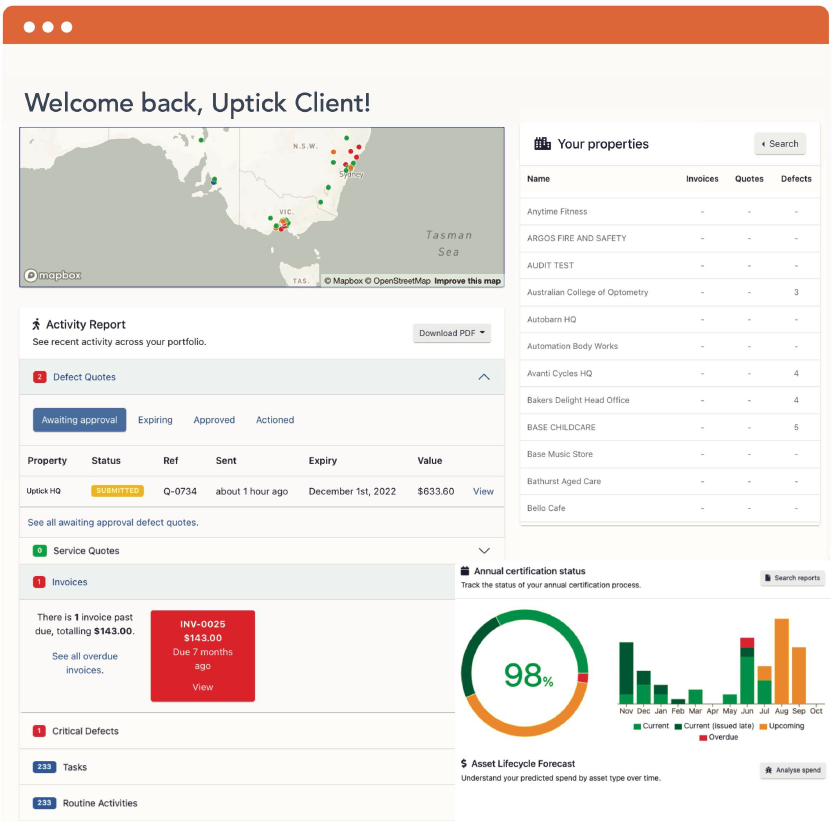Click the green 0 badge on Service Quotes

tap(39, 550)
